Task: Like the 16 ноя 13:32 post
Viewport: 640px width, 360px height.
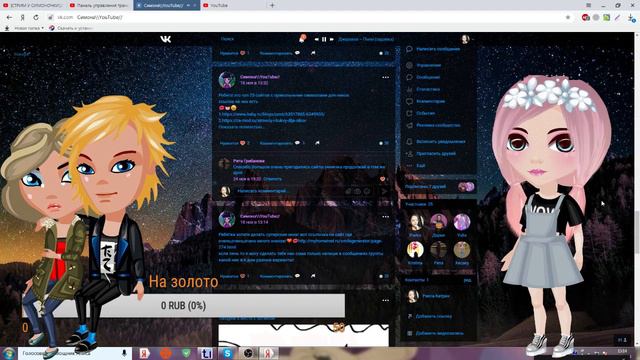Action: click(235, 143)
